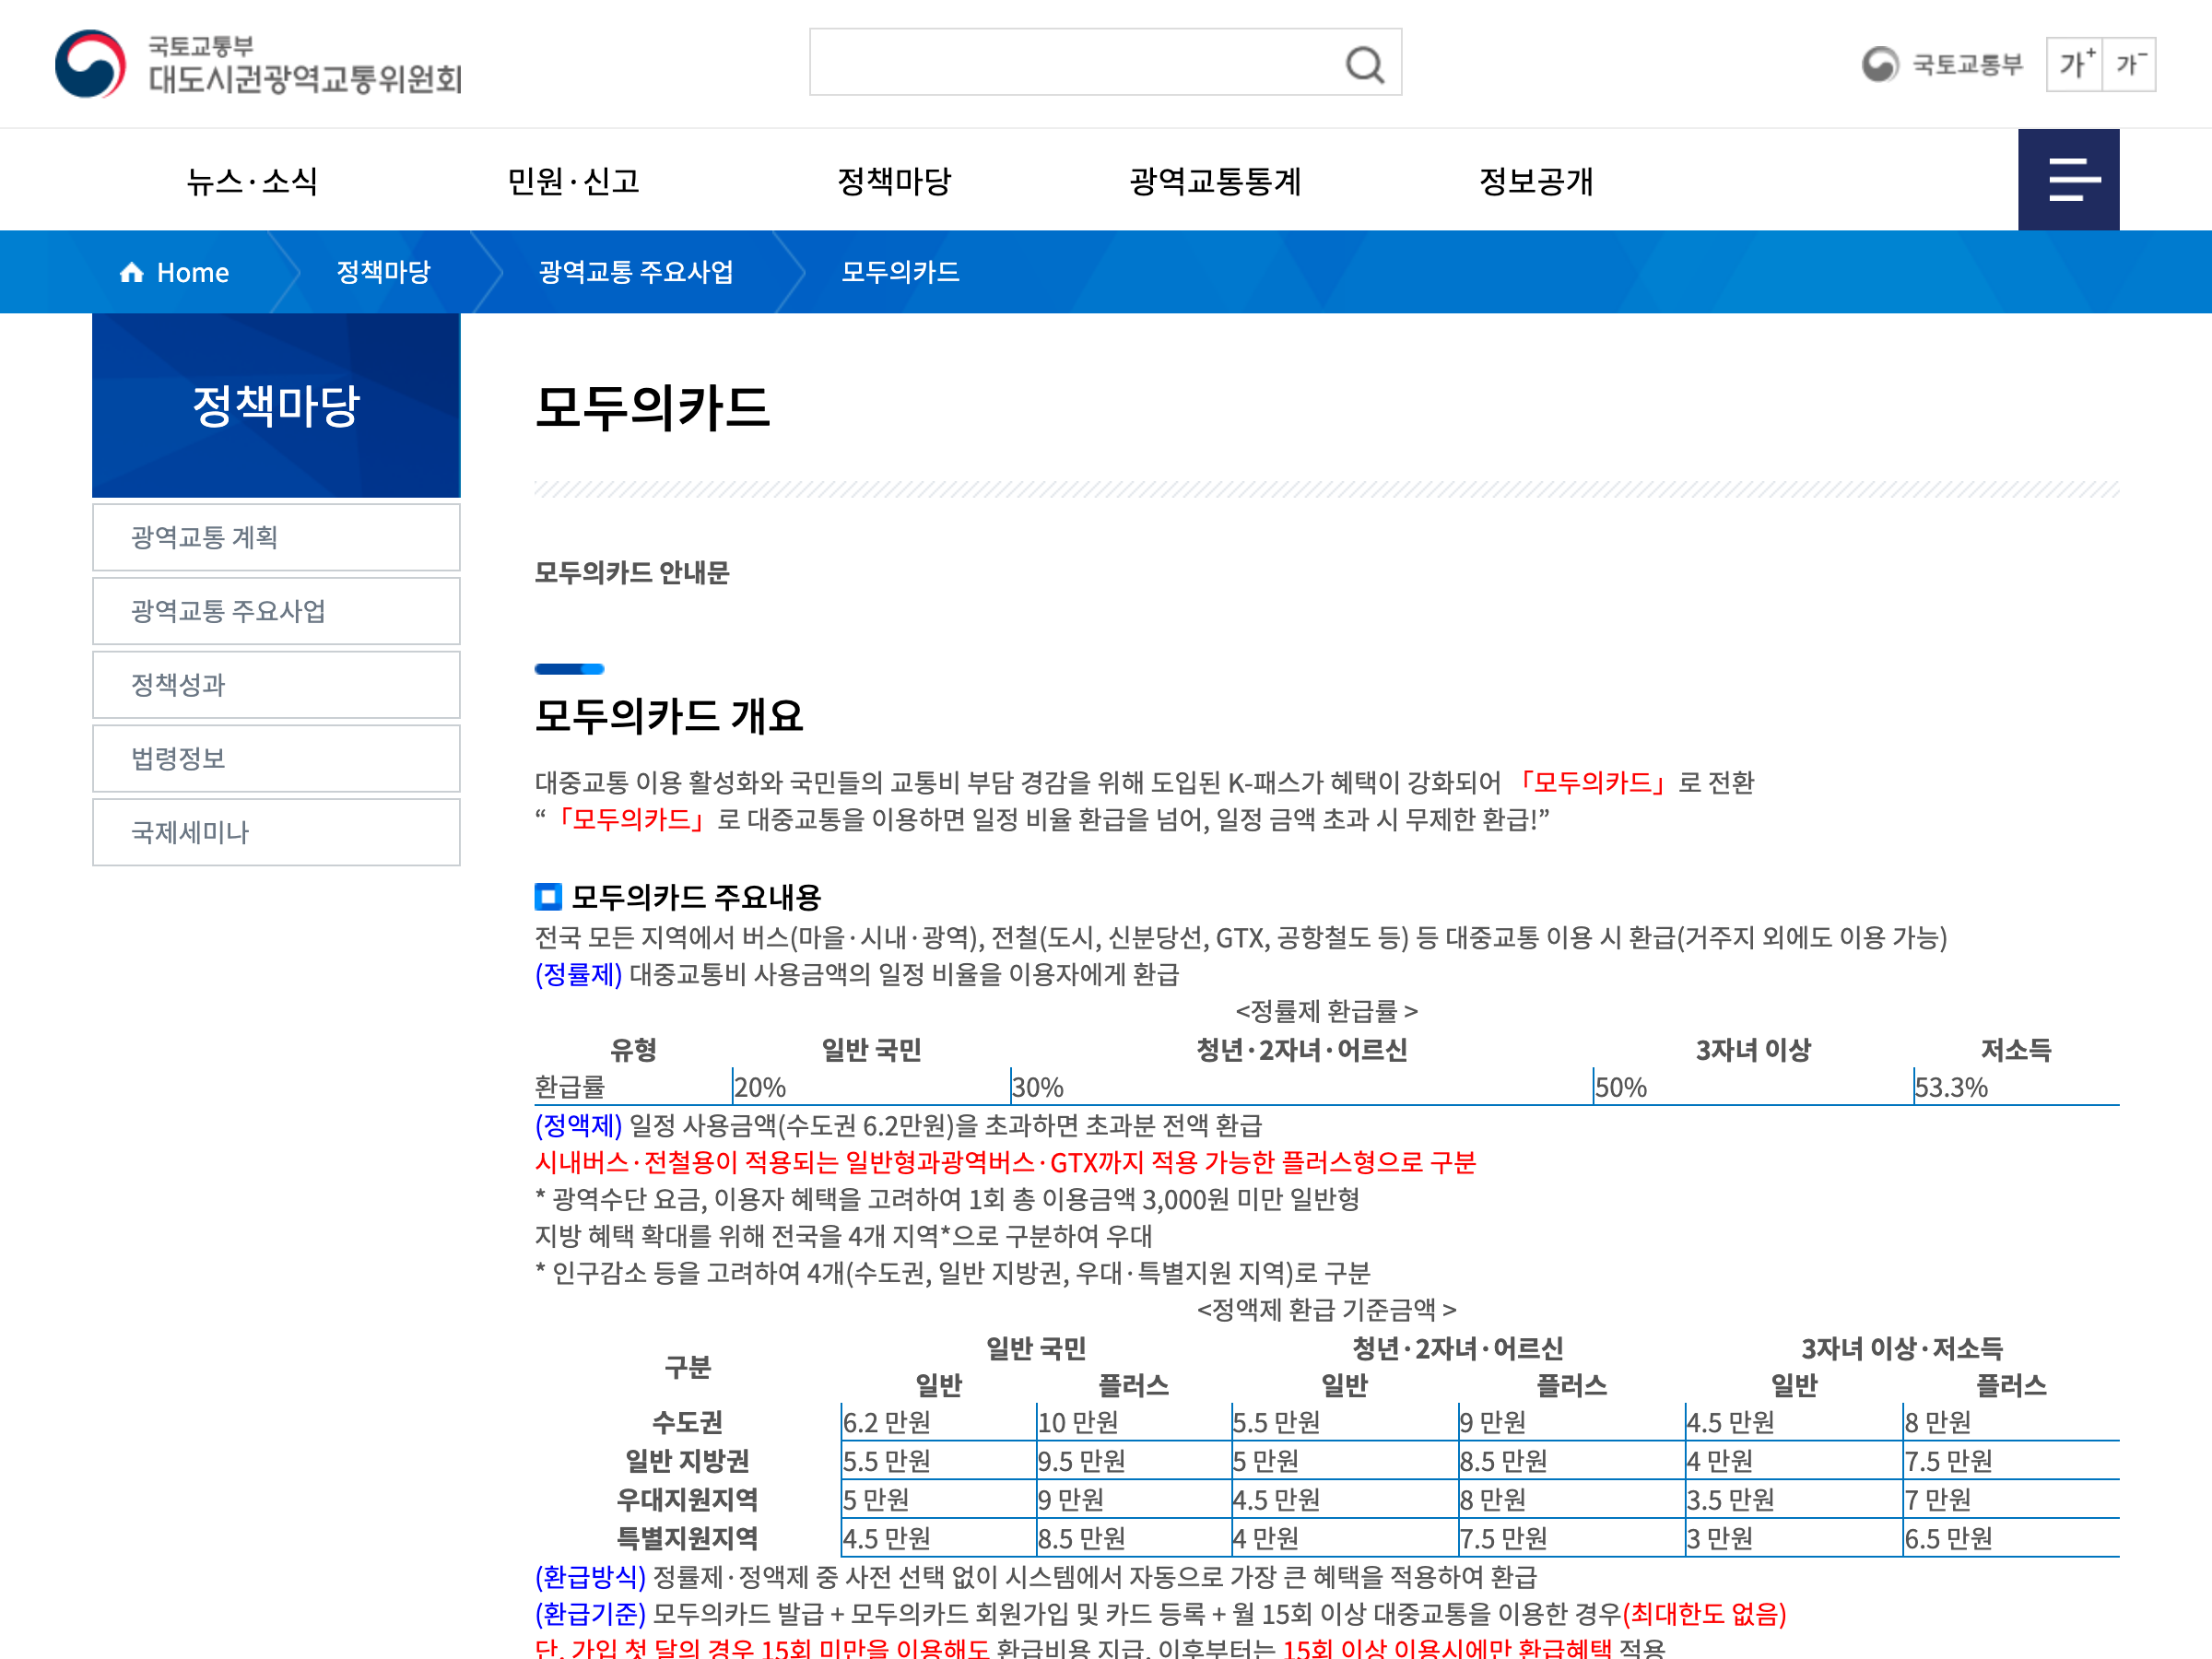Select 법령정보 in the side menu

(x=276, y=758)
